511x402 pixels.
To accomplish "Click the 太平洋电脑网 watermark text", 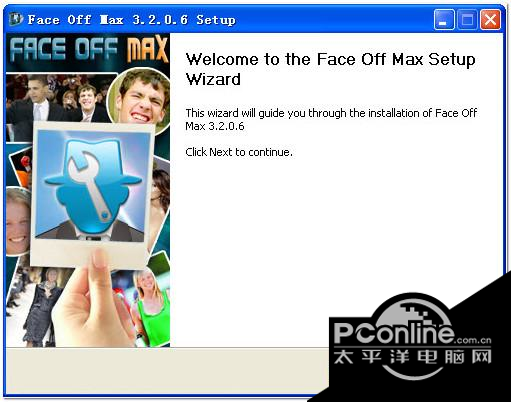I will click(413, 357).
